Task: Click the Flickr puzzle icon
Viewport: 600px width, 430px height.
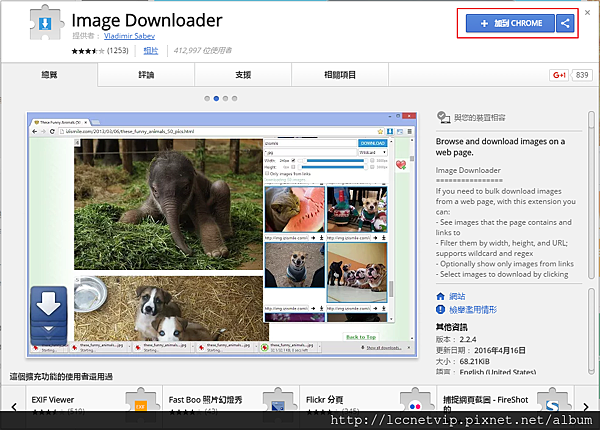Action: [x=415, y=401]
